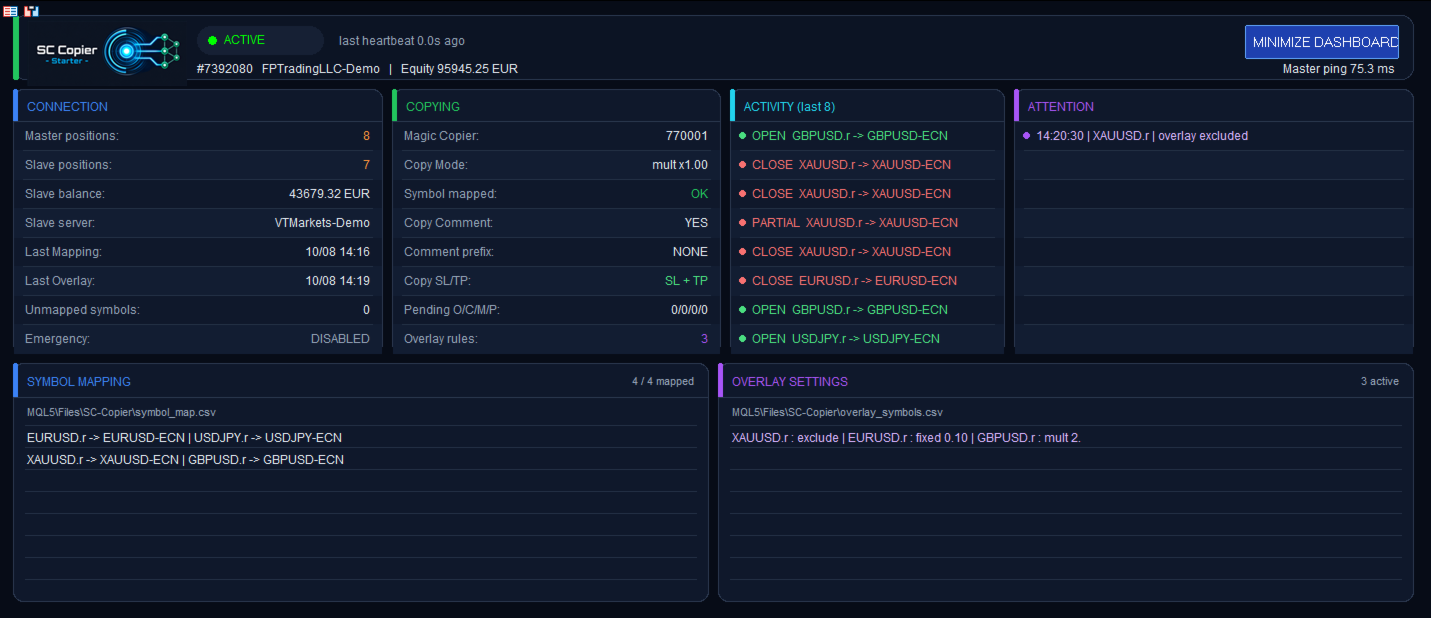The width and height of the screenshot is (1431, 618).
Task: Click the ACTIVE status label
Action: (244, 41)
